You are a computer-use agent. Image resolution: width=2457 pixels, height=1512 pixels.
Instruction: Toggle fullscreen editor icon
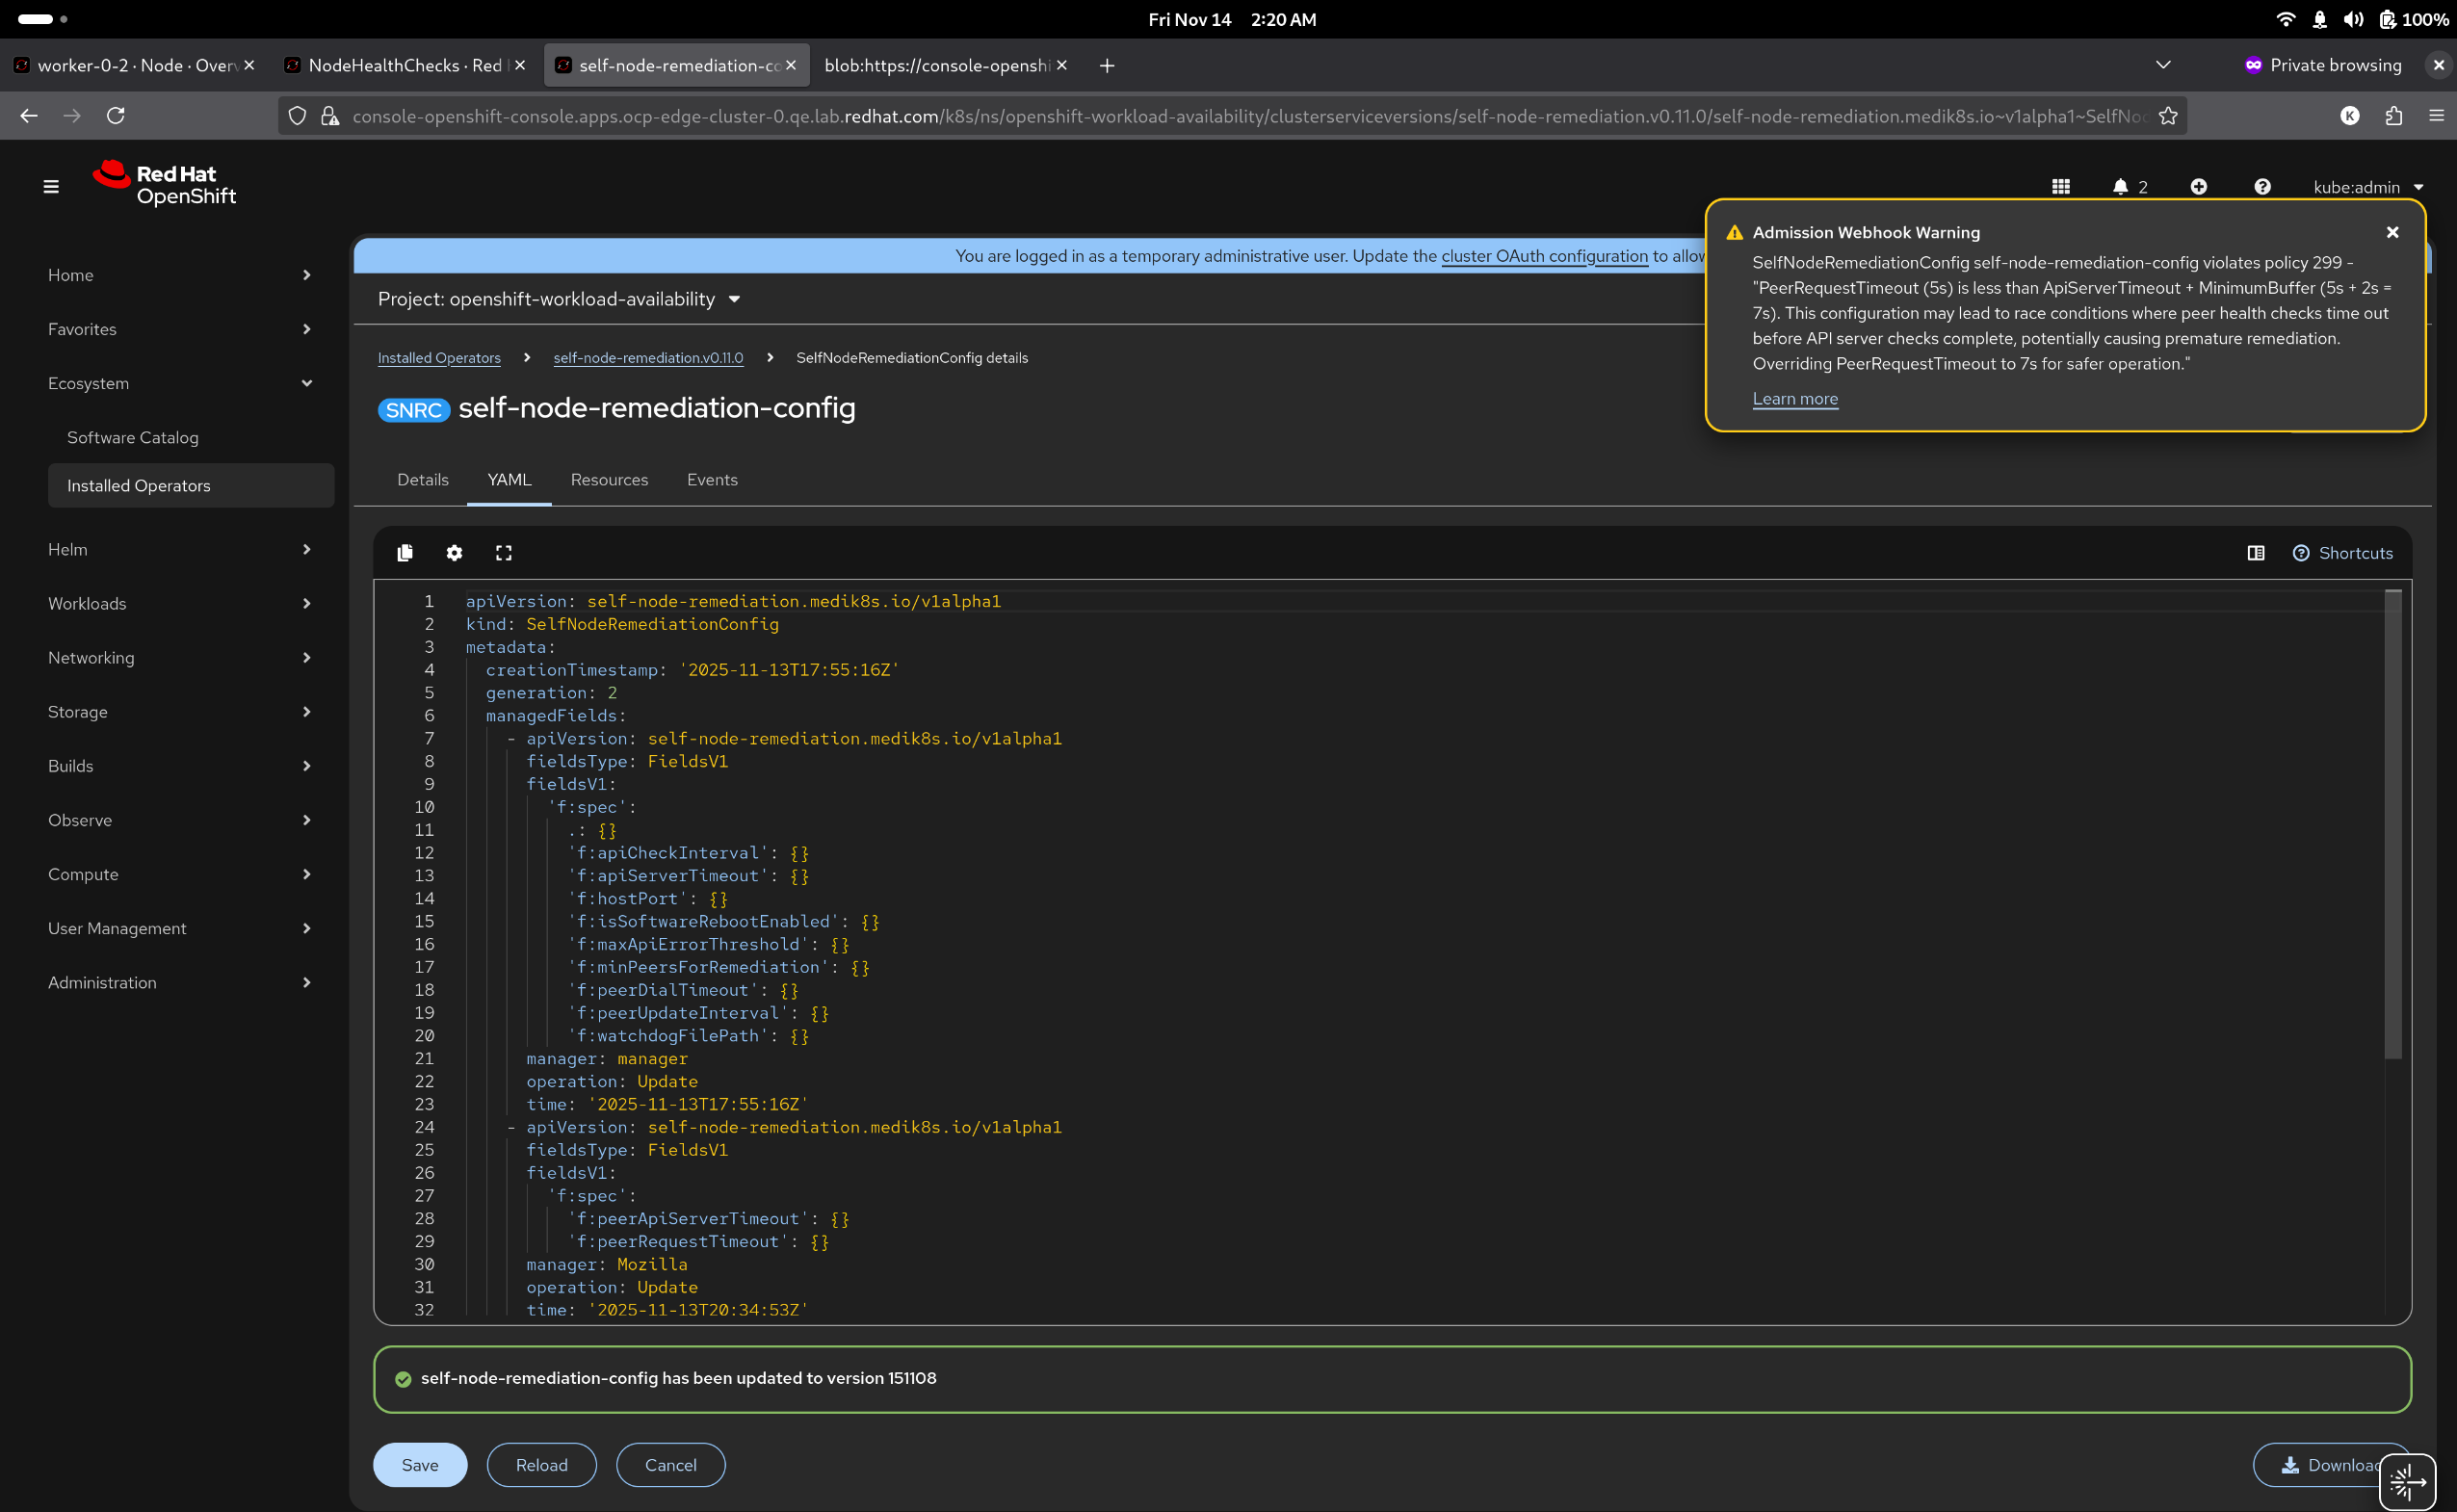(x=504, y=553)
